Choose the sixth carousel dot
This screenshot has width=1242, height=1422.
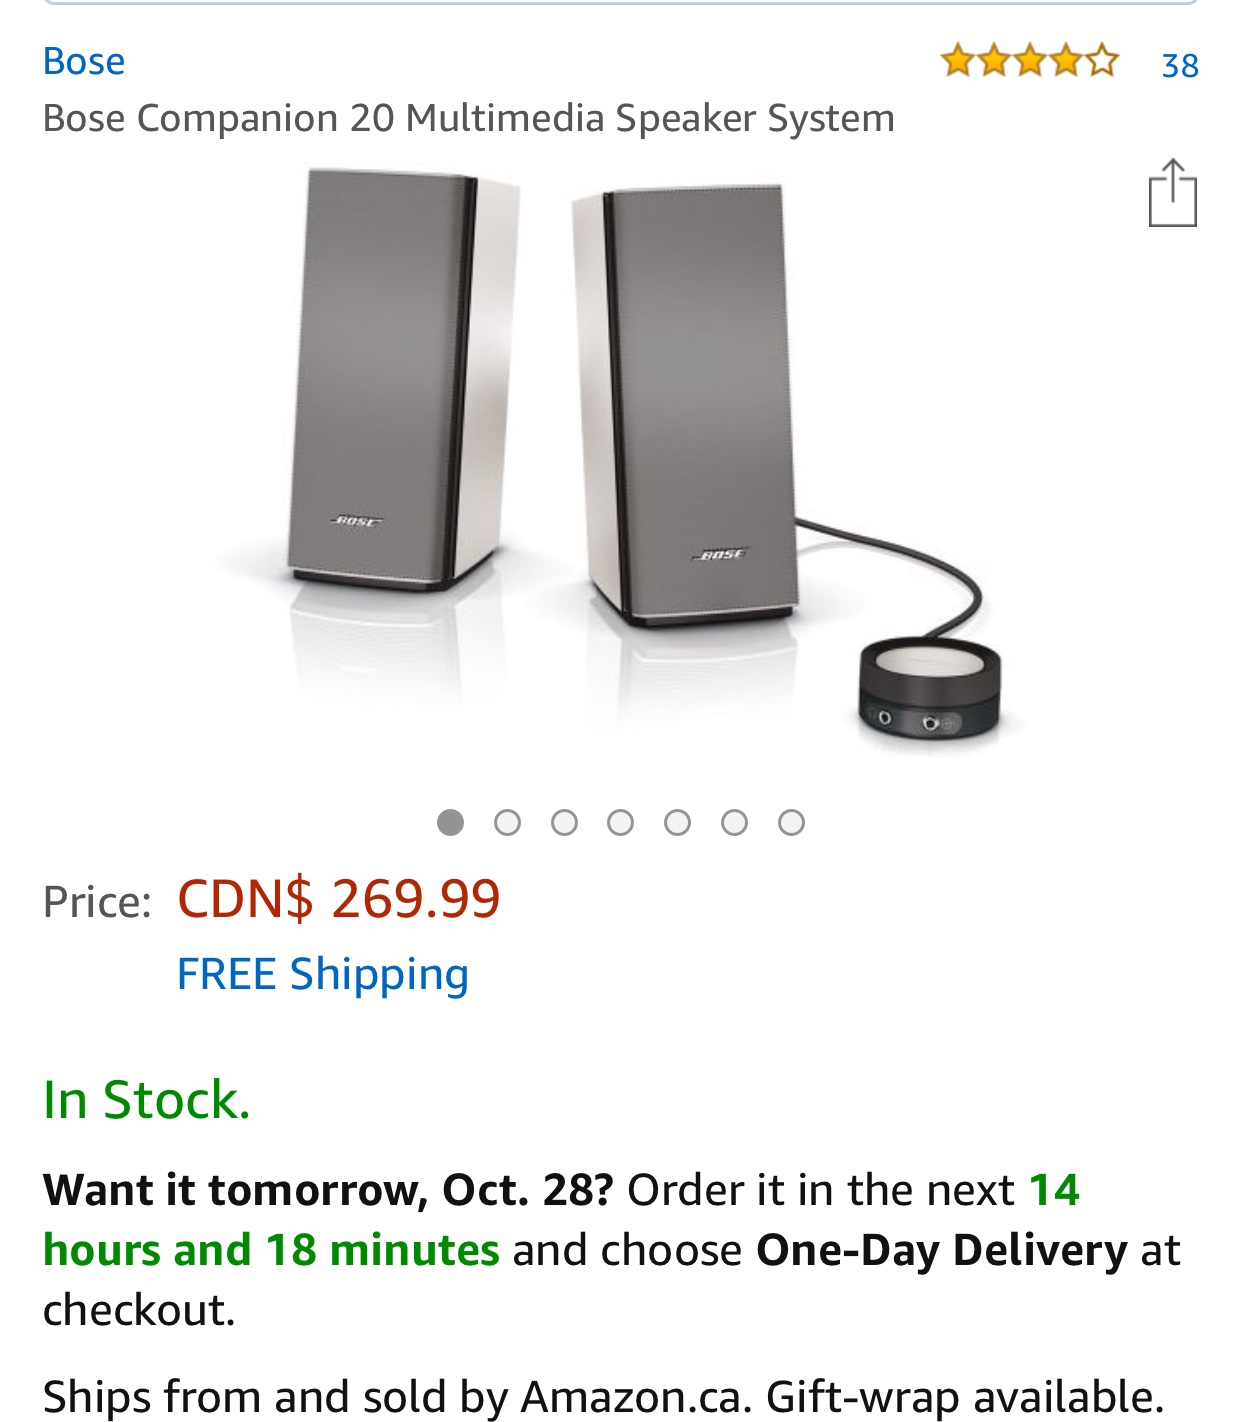[x=734, y=822]
